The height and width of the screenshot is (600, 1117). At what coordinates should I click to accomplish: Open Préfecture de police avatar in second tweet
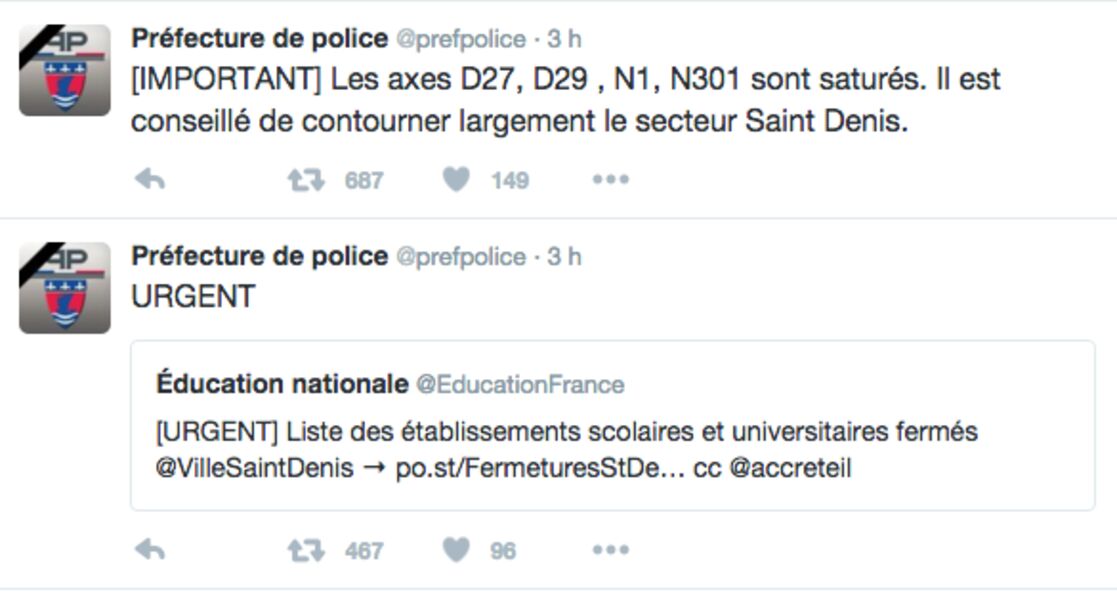(65, 288)
